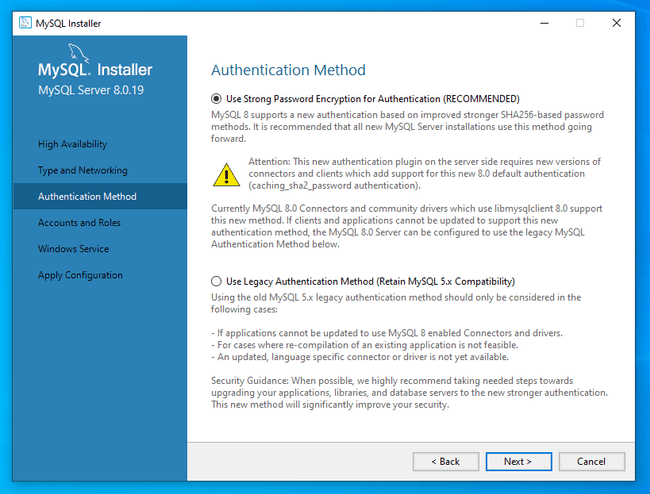Click the Authentication Method page heading
This screenshot has width=650, height=494.
(x=288, y=70)
